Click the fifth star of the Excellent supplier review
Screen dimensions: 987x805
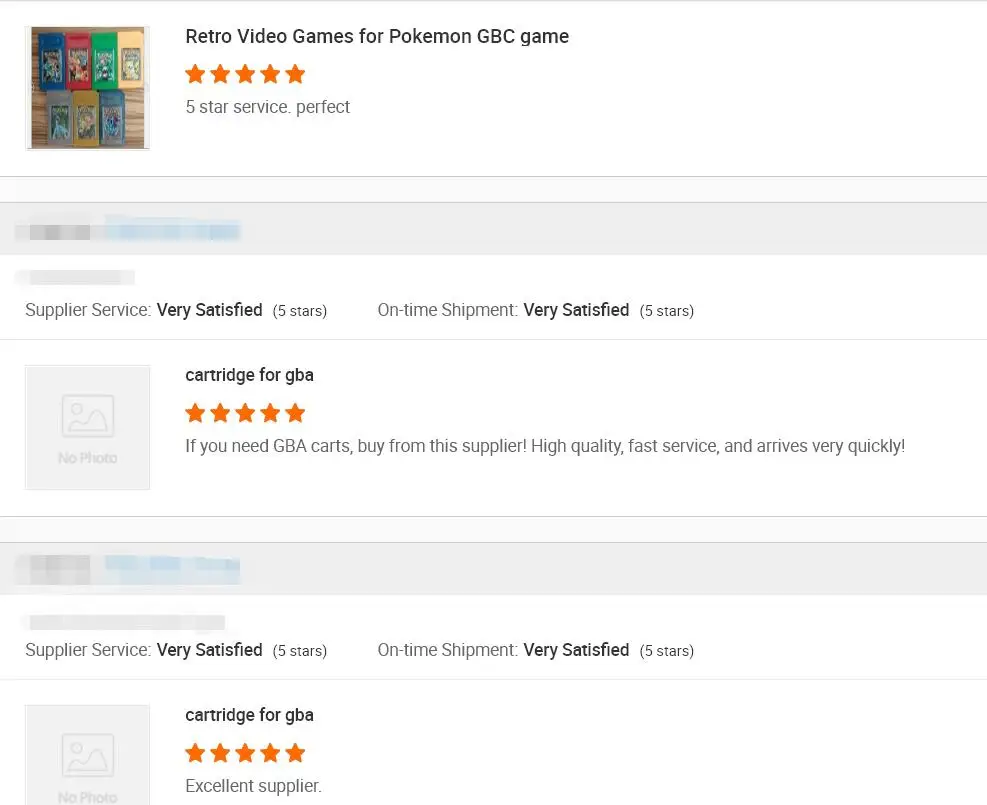click(295, 753)
